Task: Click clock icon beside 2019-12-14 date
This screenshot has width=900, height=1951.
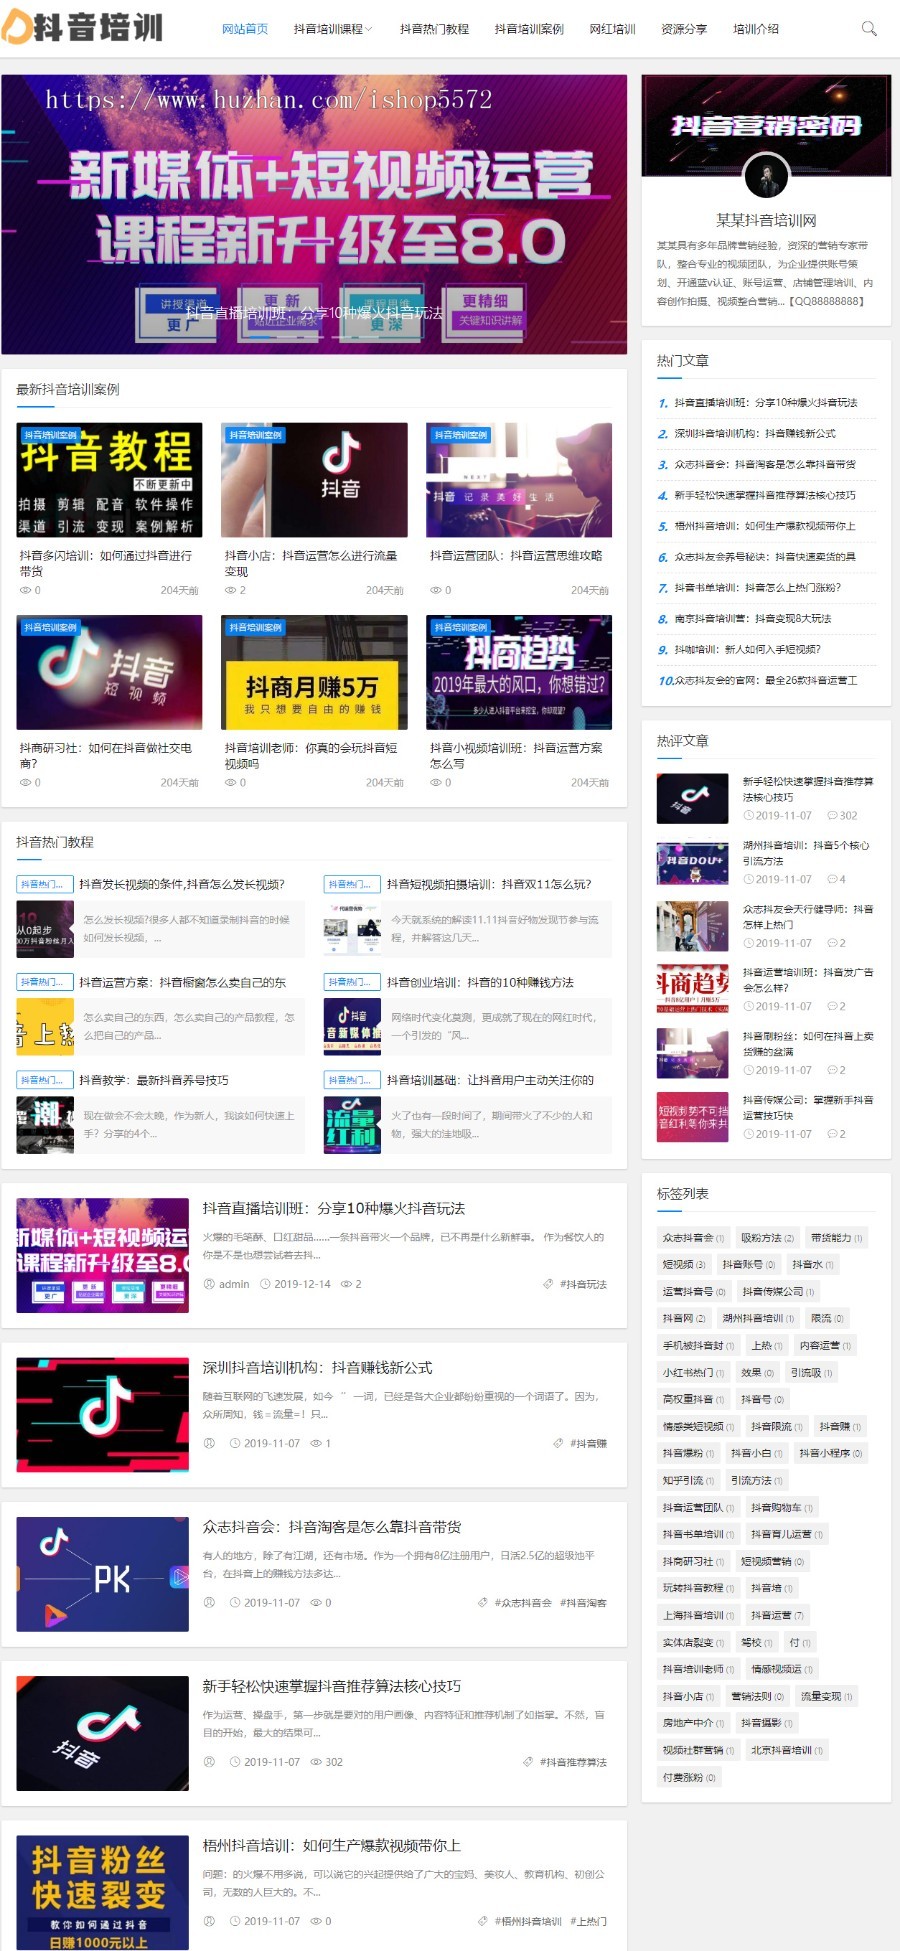Action: pyautogui.click(x=265, y=1284)
